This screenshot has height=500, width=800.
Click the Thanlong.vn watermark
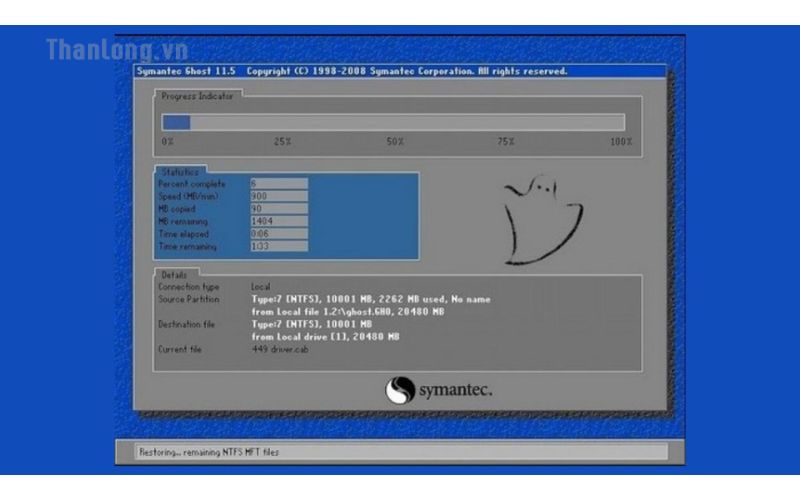pyautogui.click(x=102, y=49)
